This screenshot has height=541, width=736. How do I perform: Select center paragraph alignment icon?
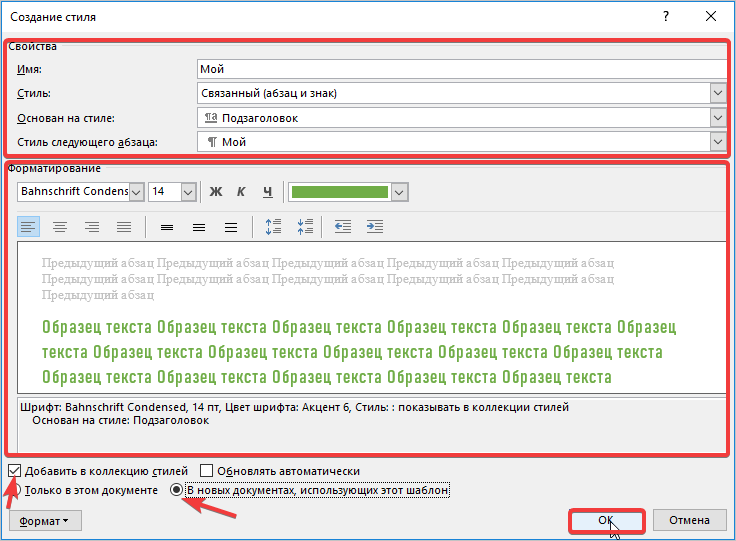(x=60, y=227)
